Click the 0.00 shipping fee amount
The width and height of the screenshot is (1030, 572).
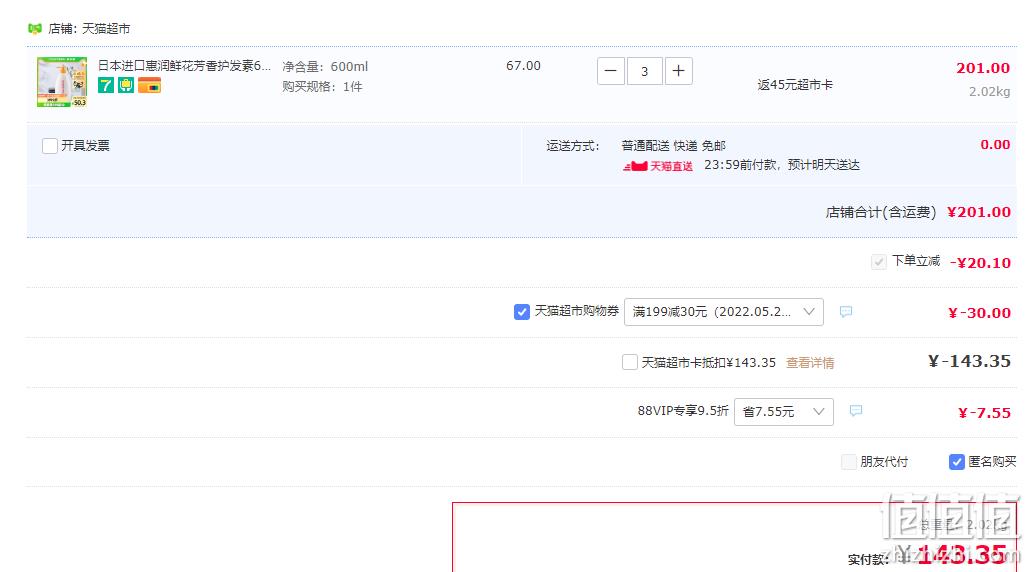[995, 144]
